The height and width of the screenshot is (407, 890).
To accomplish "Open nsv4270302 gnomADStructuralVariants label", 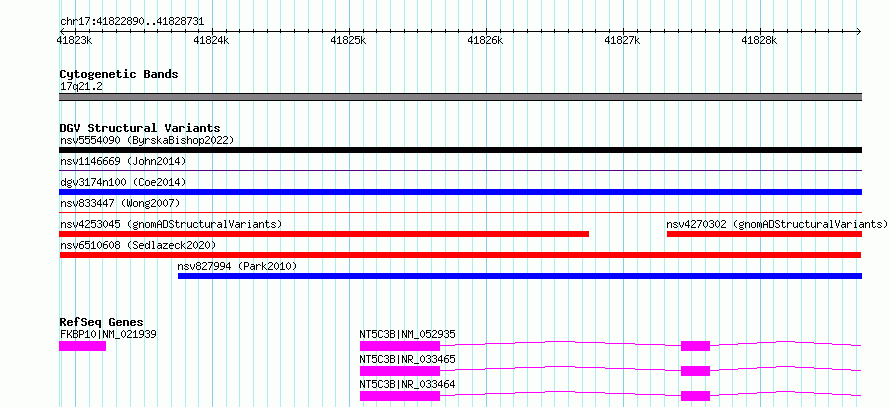I will 776,224.
